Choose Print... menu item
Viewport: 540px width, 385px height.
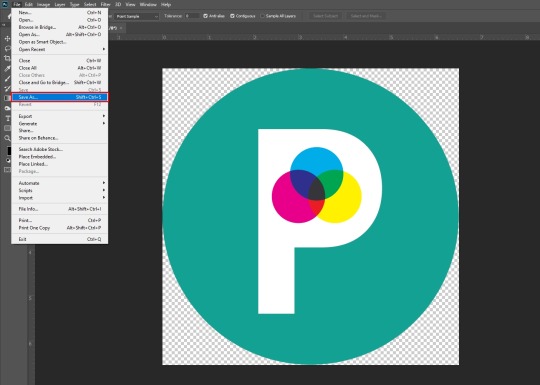60,220
